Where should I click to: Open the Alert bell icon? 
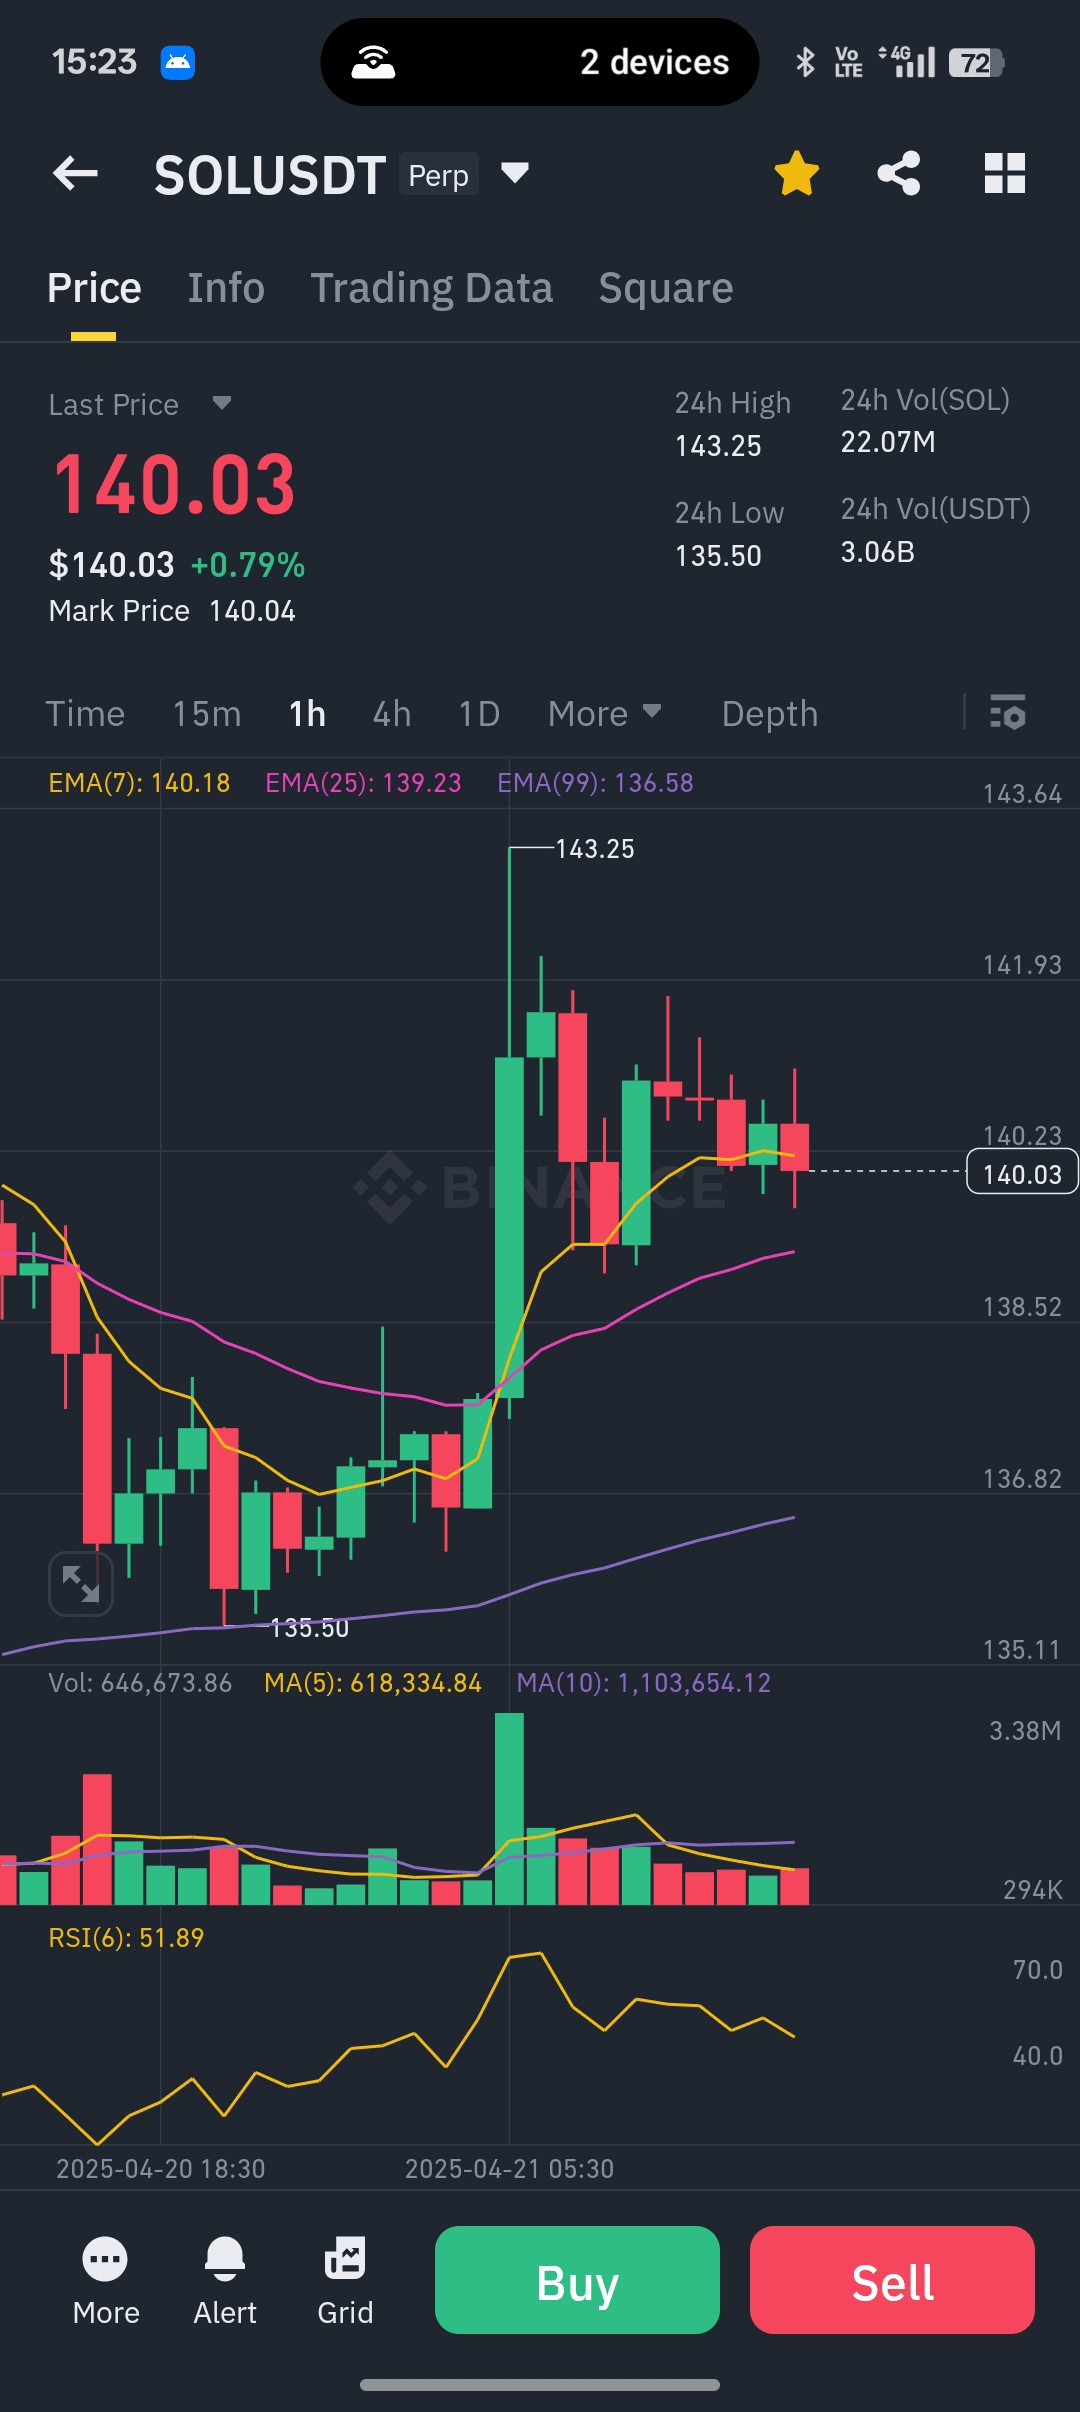tap(225, 2282)
